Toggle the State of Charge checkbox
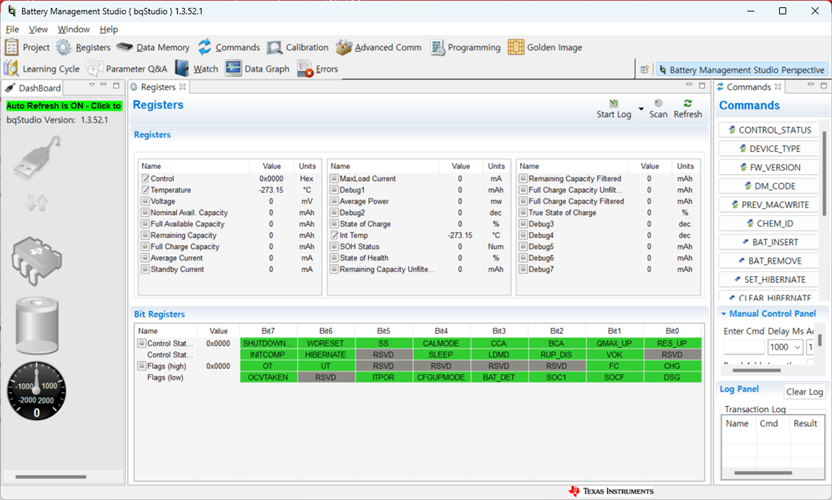The width and height of the screenshot is (832, 500). pyautogui.click(x=334, y=224)
